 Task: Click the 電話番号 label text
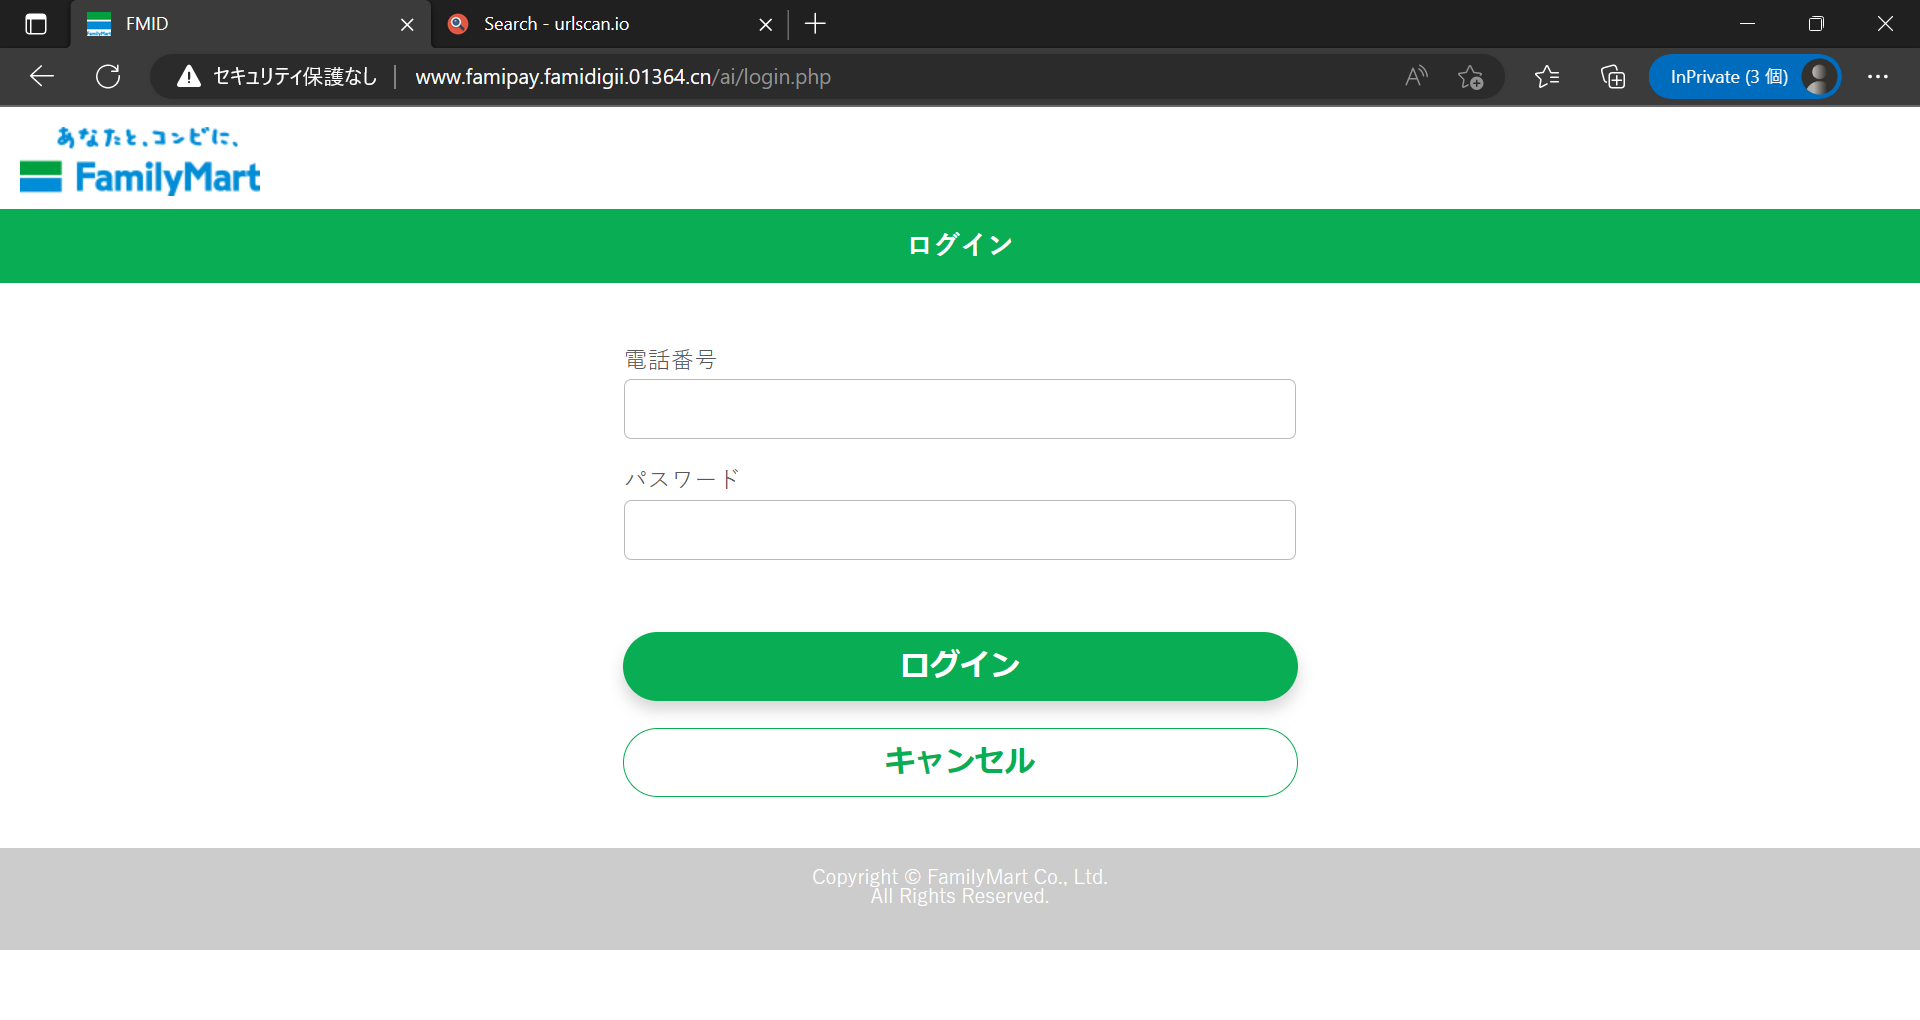click(x=671, y=360)
